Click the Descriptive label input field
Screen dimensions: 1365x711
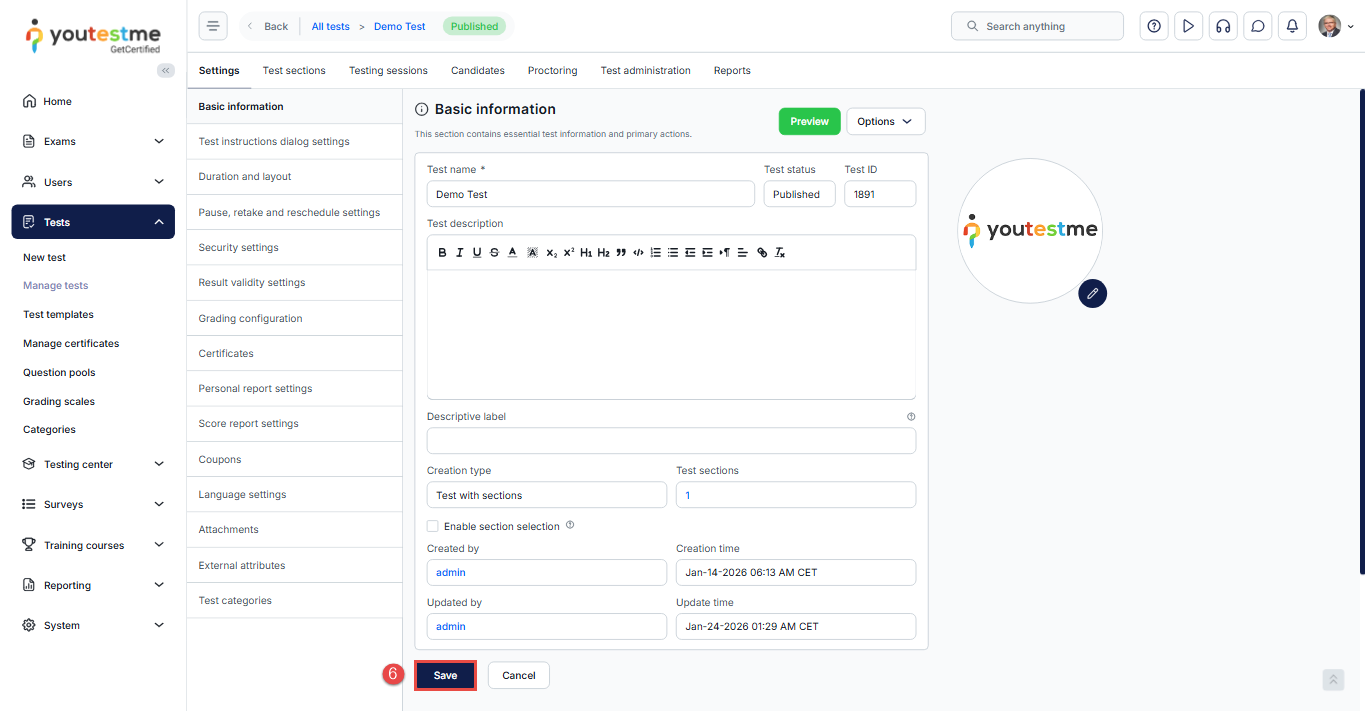tap(671, 441)
